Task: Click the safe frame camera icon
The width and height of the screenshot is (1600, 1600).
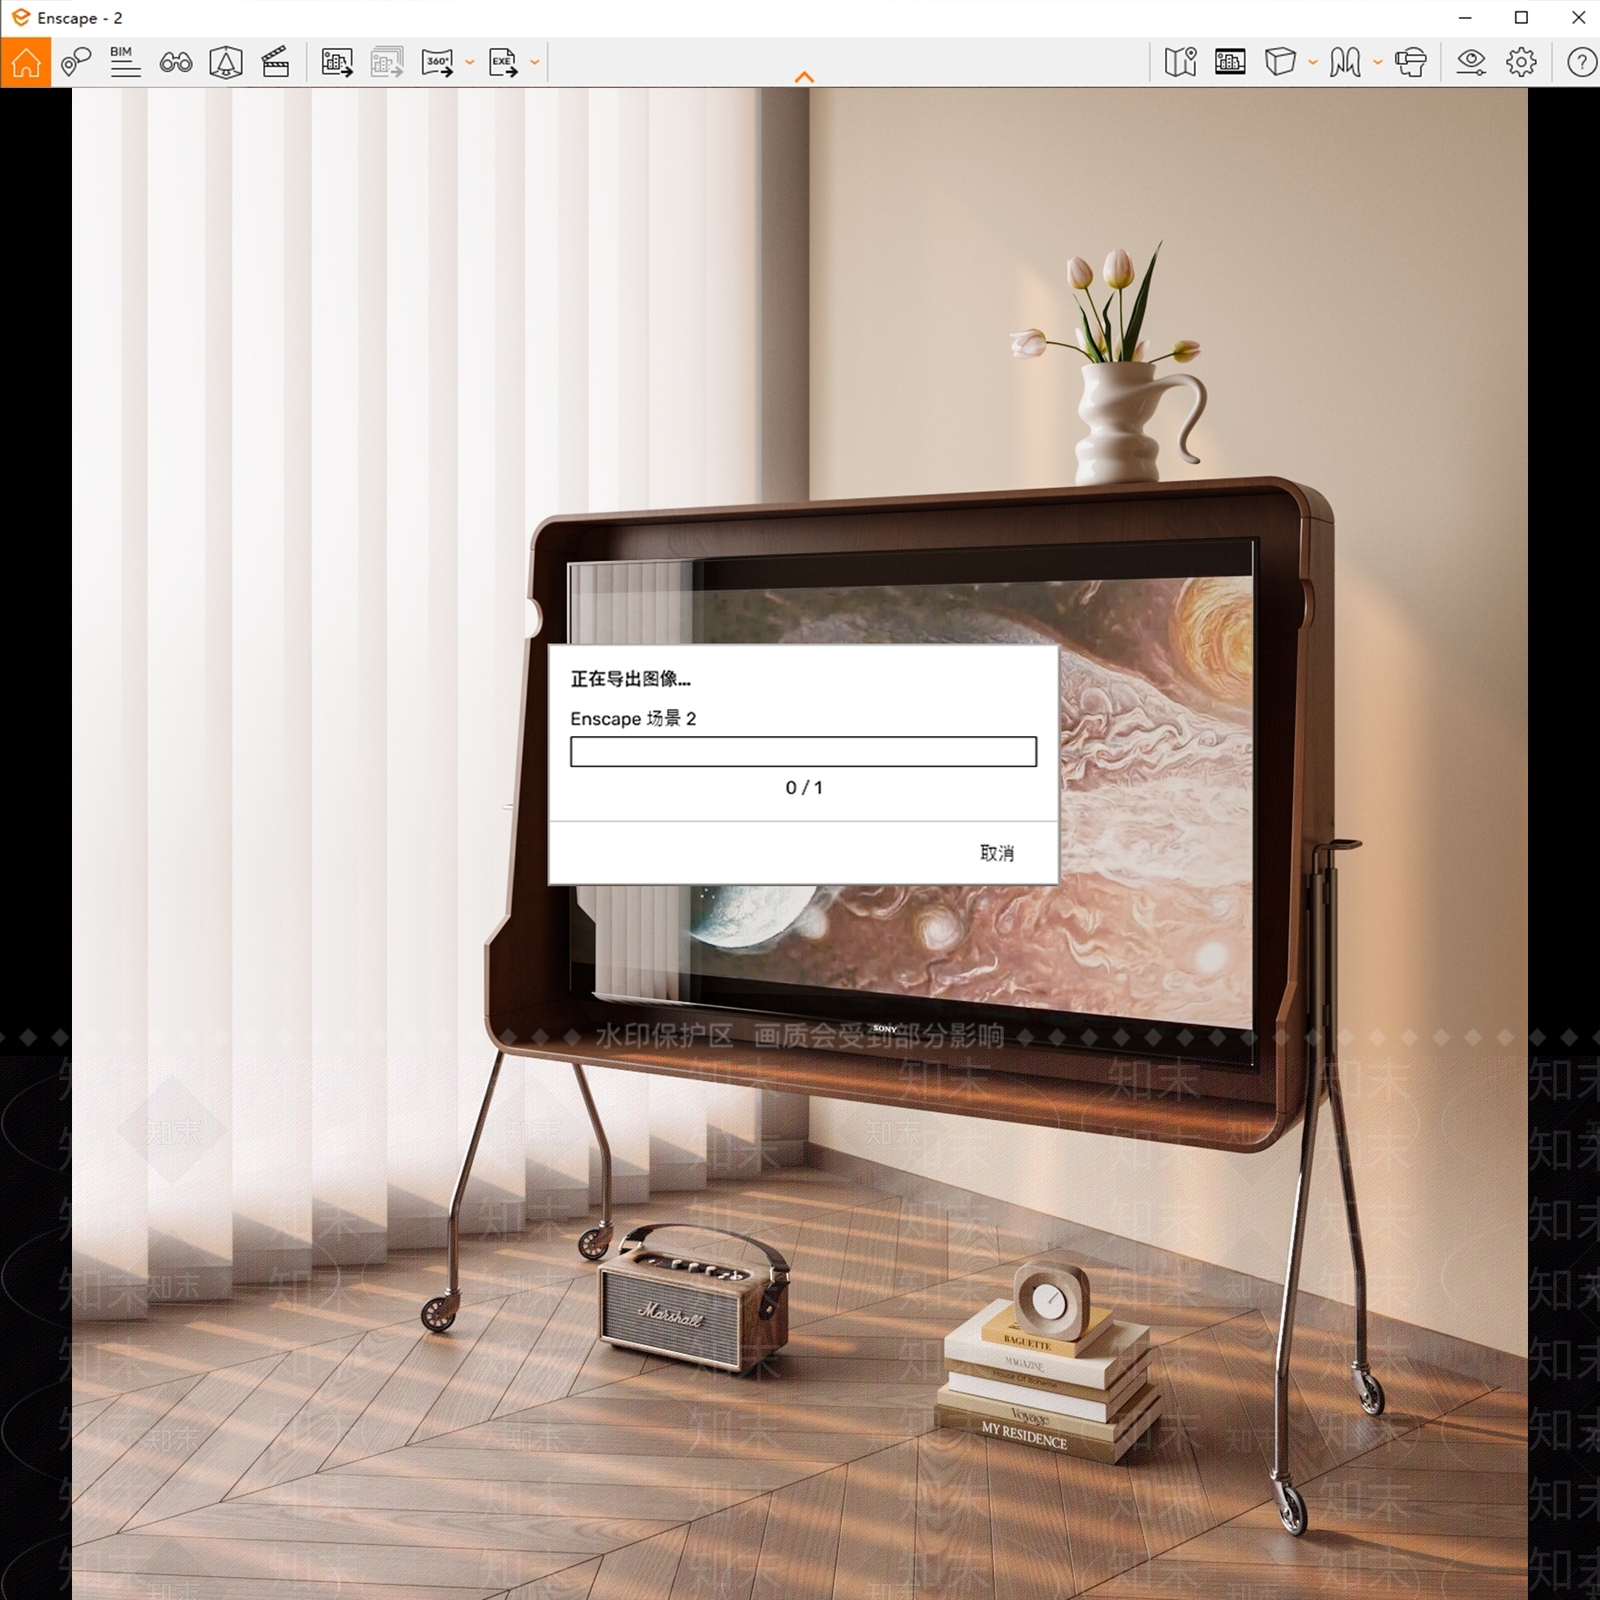Action: tap(226, 62)
